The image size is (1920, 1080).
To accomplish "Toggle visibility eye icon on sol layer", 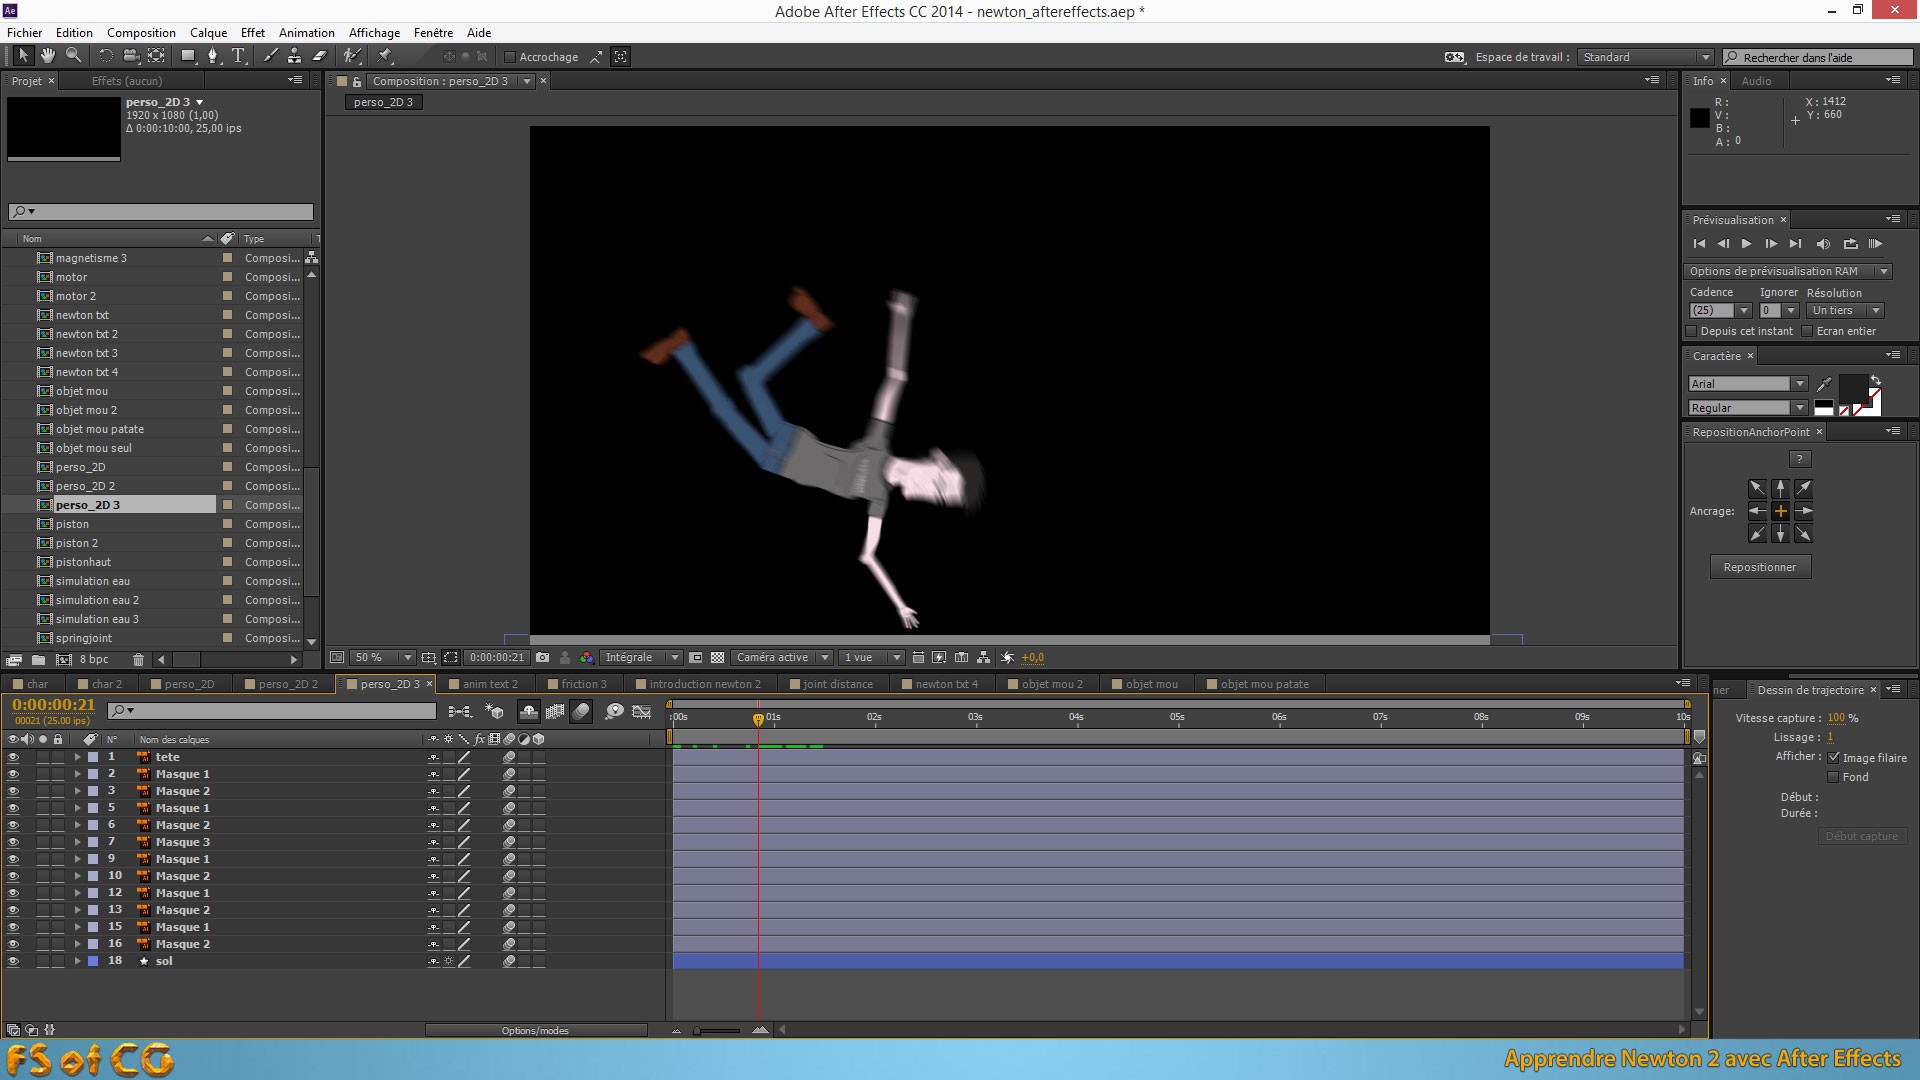I will 12,960.
